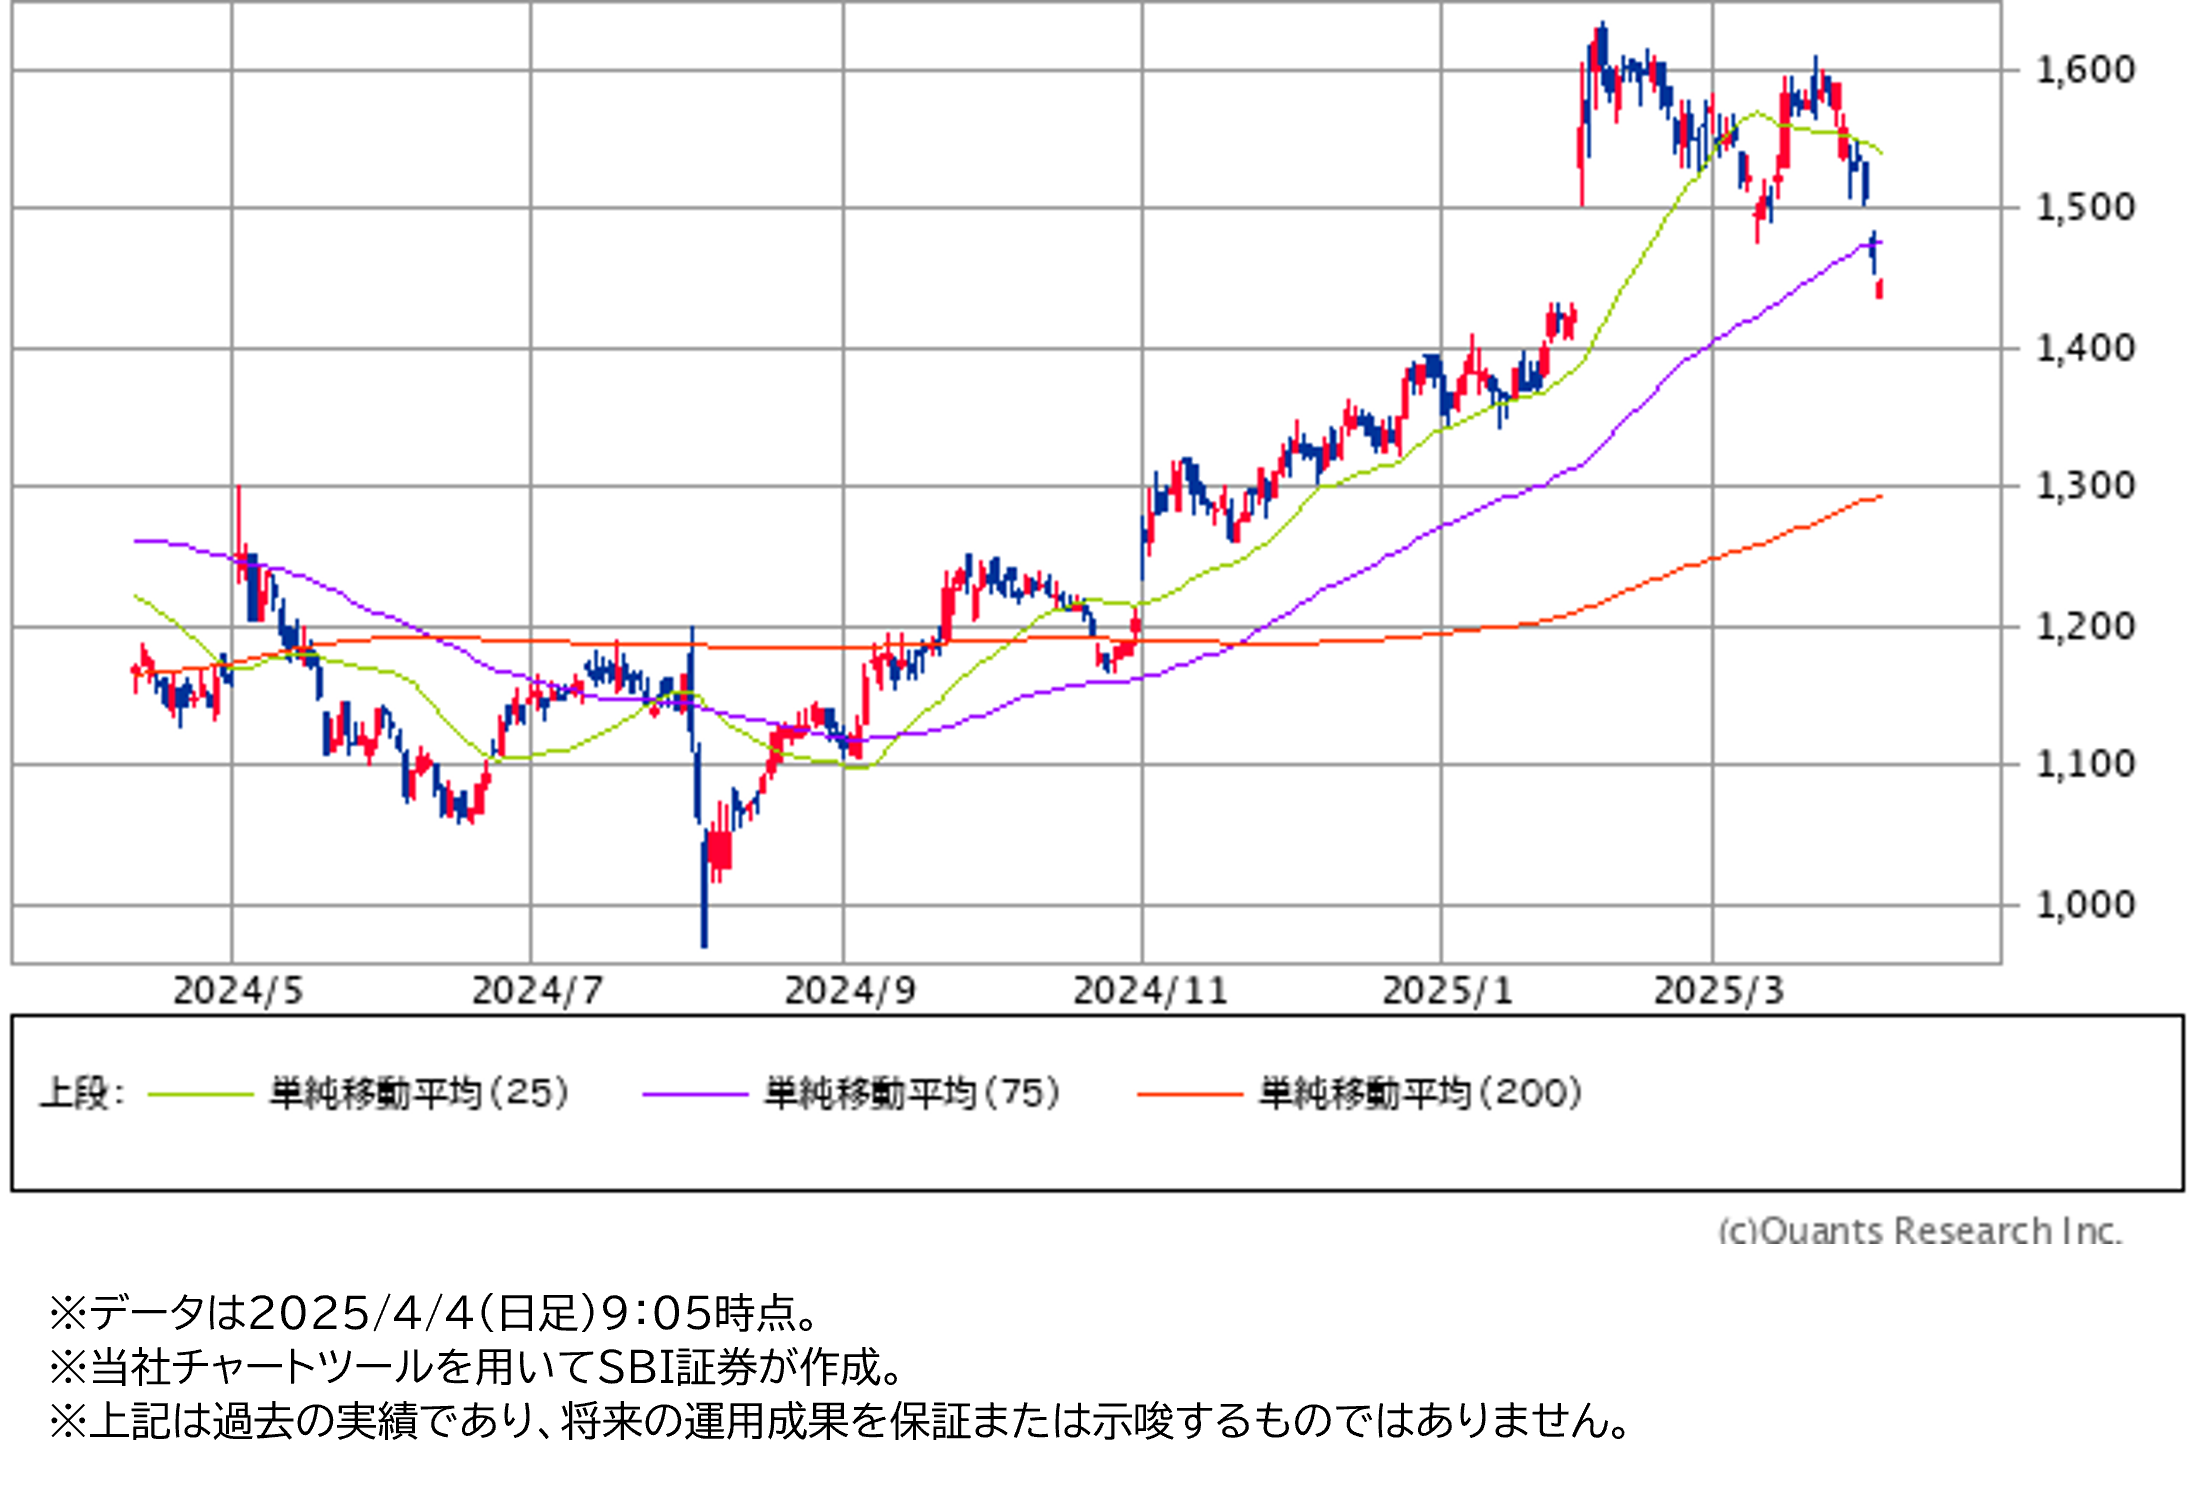Select the 単純移動平均(25) legend label

[419, 1093]
